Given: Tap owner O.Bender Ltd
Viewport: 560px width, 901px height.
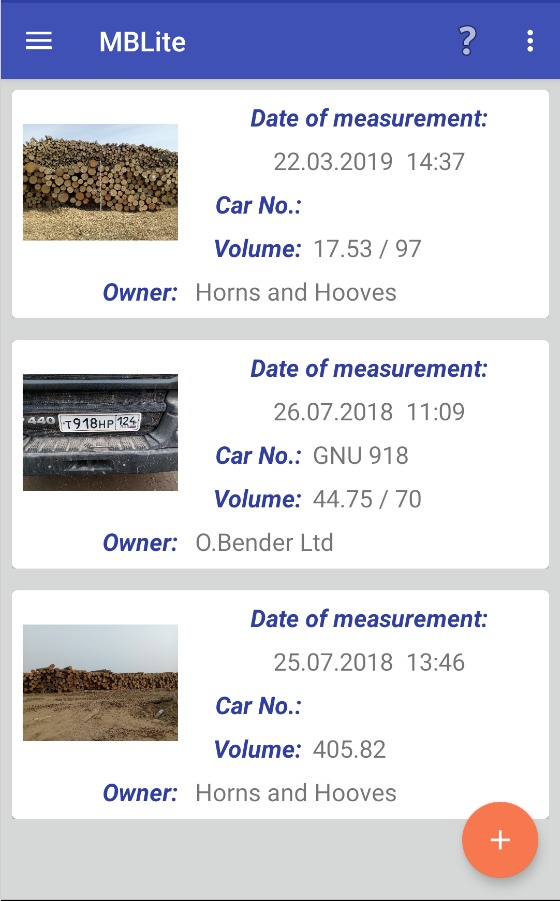Looking at the screenshot, I should point(264,542).
